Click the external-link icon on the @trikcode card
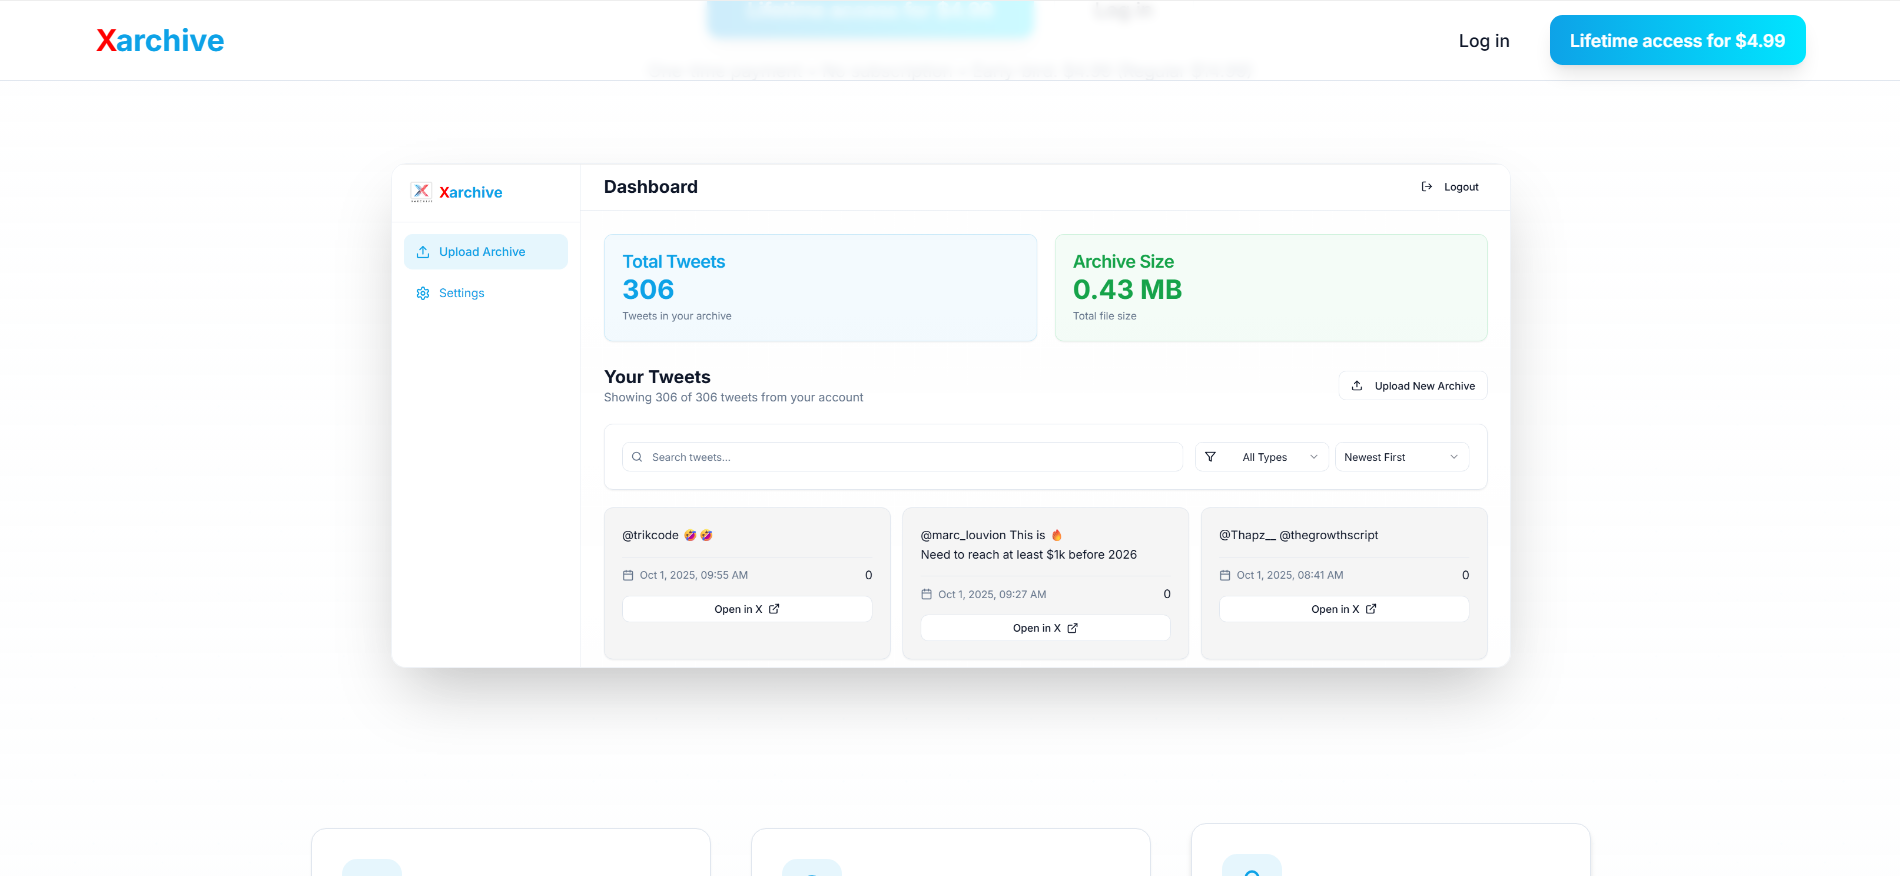The height and width of the screenshot is (876, 1900). coord(774,609)
